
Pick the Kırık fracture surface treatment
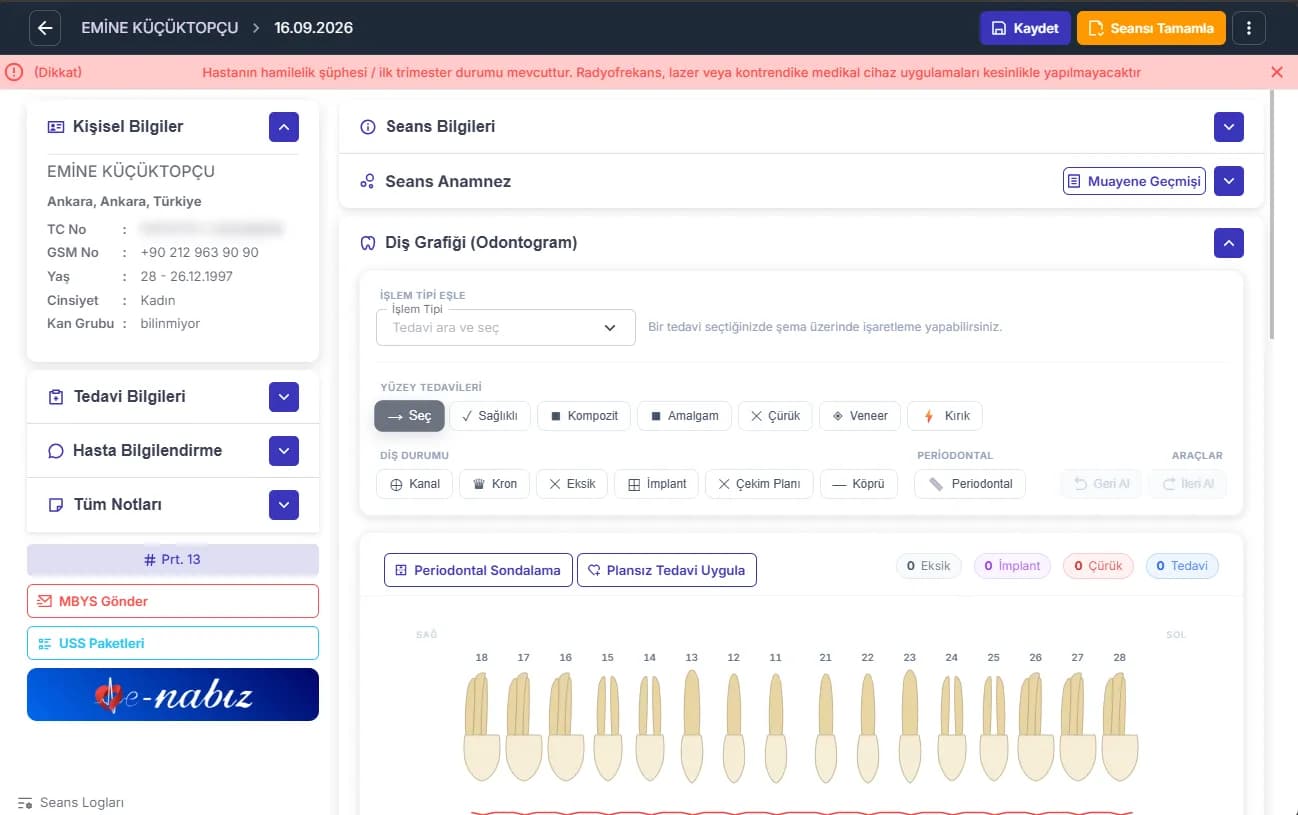point(946,416)
